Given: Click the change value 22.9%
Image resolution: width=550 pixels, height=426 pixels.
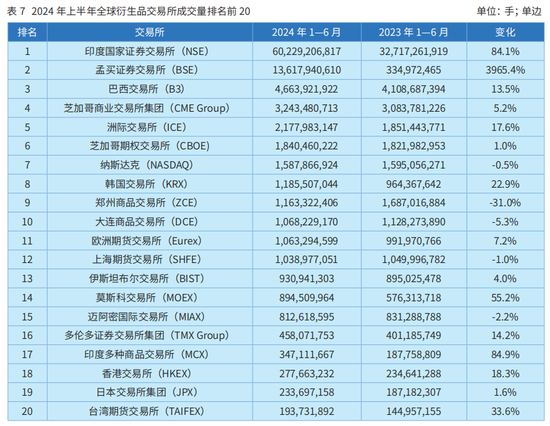Looking at the screenshot, I should pyautogui.click(x=505, y=184).
